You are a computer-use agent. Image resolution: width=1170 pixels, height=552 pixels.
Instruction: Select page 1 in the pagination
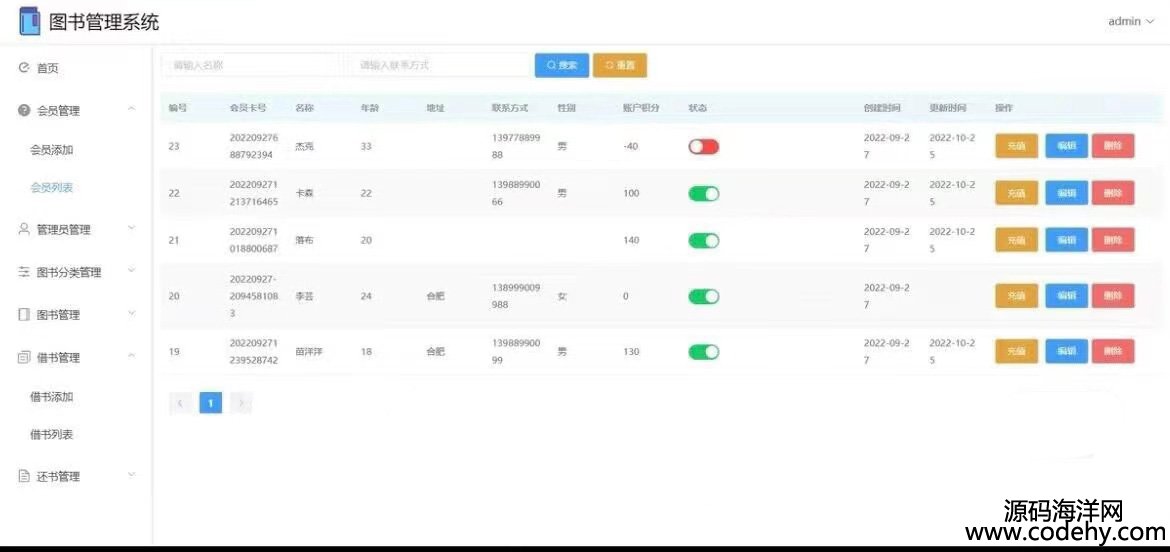pyautogui.click(x=210, y=403)
